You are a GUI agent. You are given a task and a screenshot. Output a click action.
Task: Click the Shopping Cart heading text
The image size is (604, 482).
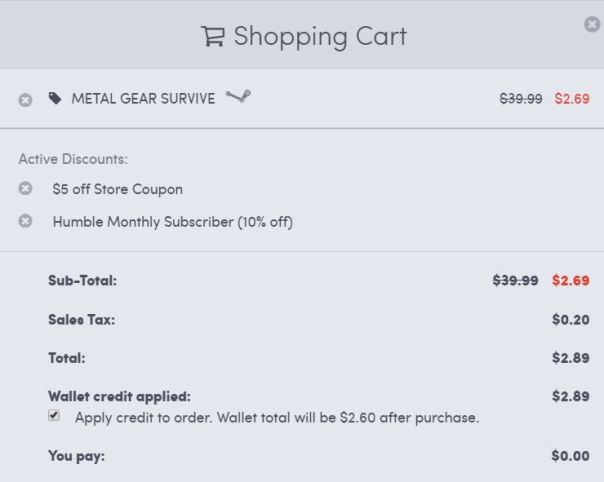point(320,37)
